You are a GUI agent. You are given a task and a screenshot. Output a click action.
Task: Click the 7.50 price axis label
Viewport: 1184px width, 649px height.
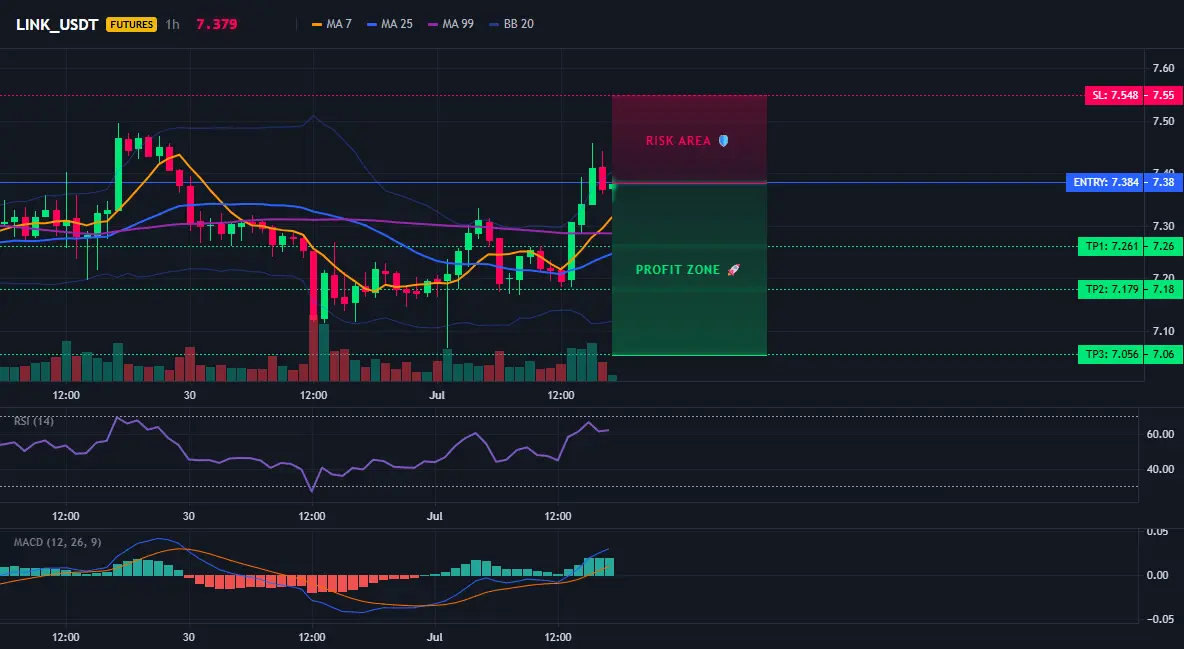coord(1163,121)
